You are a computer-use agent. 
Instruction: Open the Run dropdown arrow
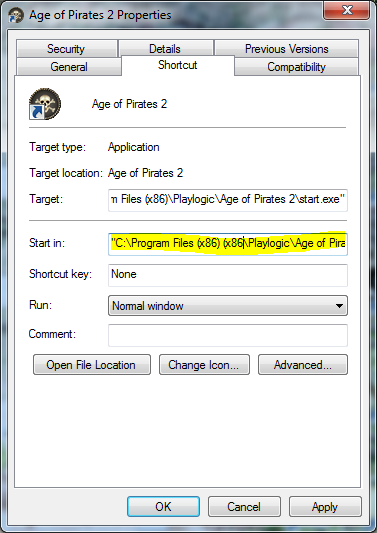coord(339,306)
